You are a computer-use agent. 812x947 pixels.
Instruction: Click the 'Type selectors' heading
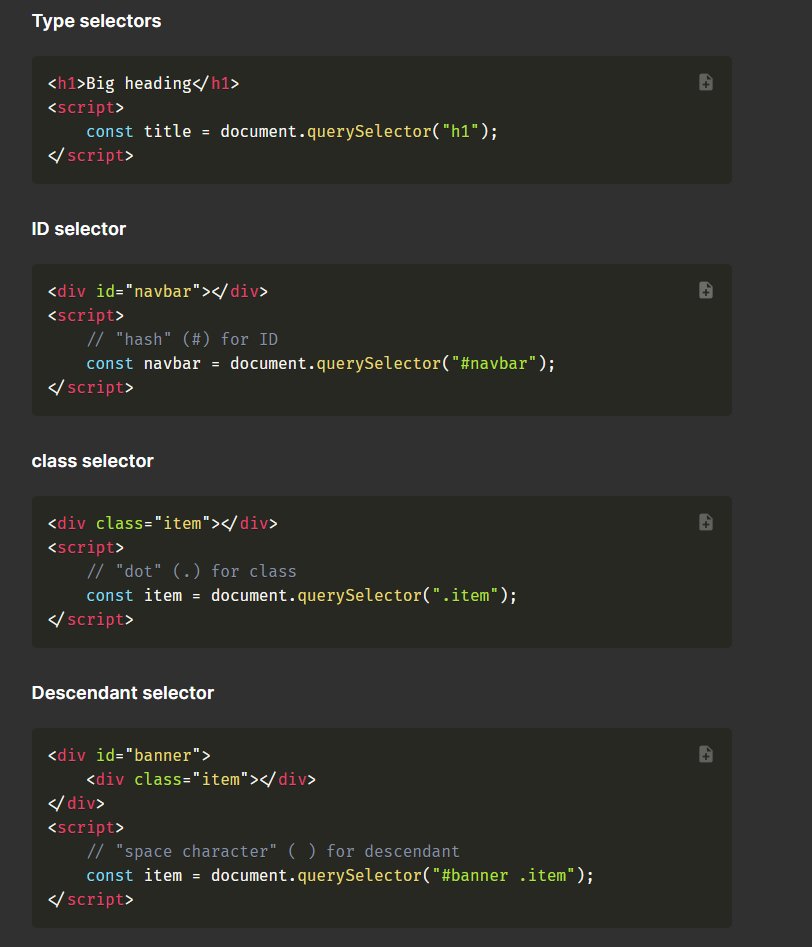coord(97,21)
